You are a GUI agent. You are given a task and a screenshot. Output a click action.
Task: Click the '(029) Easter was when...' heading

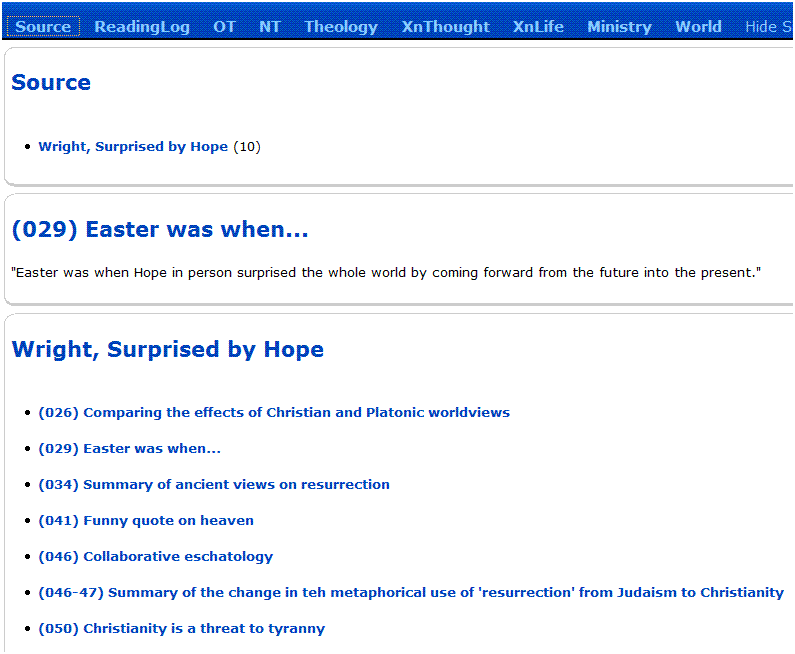click(x=160, y=230)
